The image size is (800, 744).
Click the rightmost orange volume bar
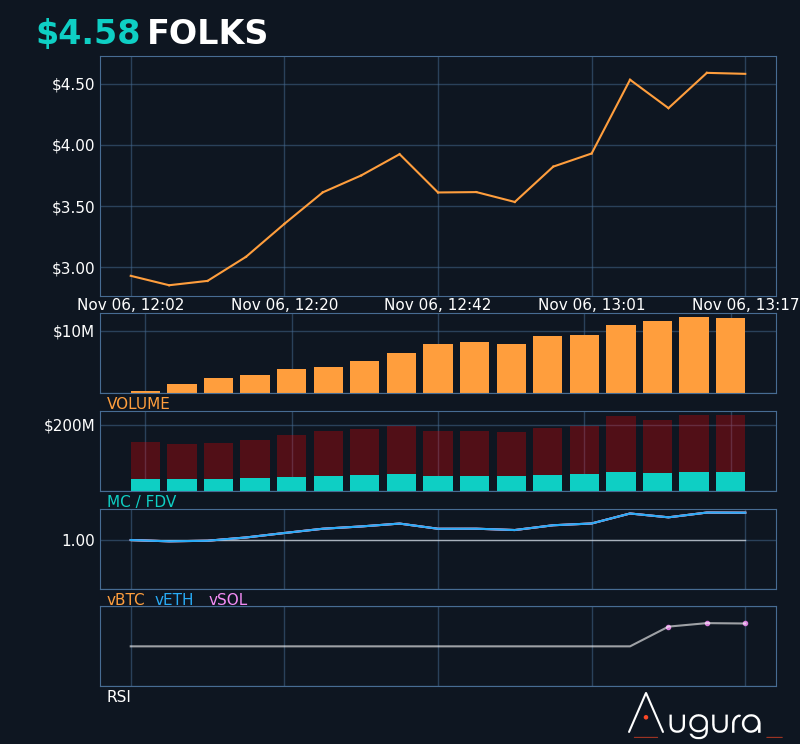(730, 356)
